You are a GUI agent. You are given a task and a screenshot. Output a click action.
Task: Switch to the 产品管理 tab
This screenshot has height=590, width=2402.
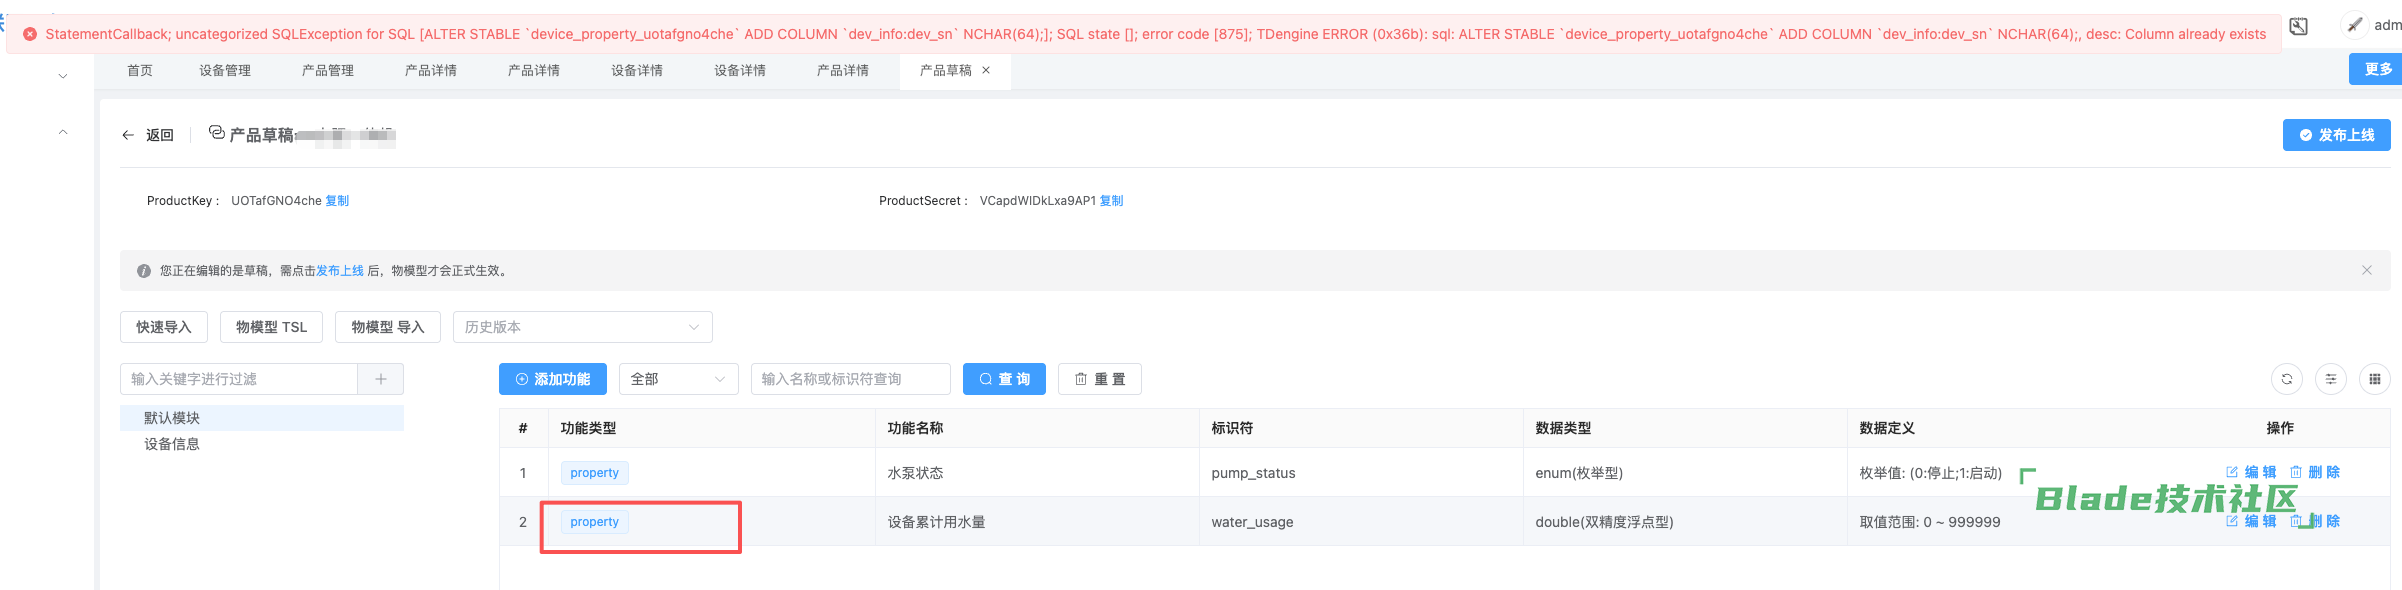[328, 70]
